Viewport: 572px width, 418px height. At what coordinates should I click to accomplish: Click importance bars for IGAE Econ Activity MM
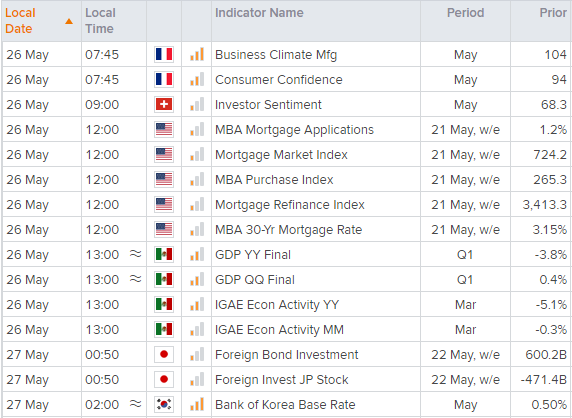[197, 329]
